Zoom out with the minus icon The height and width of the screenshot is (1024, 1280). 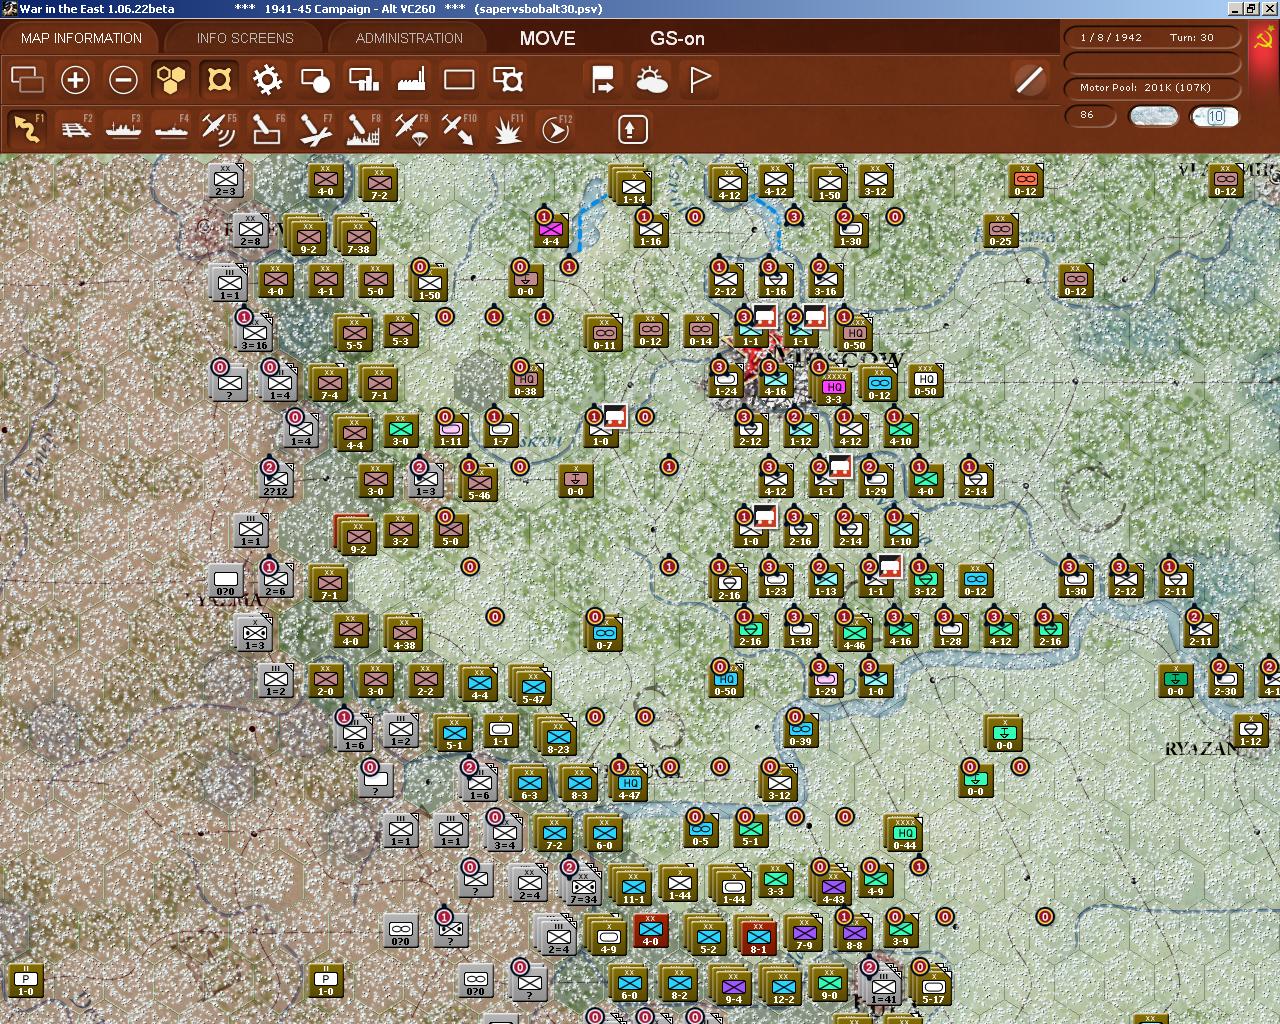point(123,79)
